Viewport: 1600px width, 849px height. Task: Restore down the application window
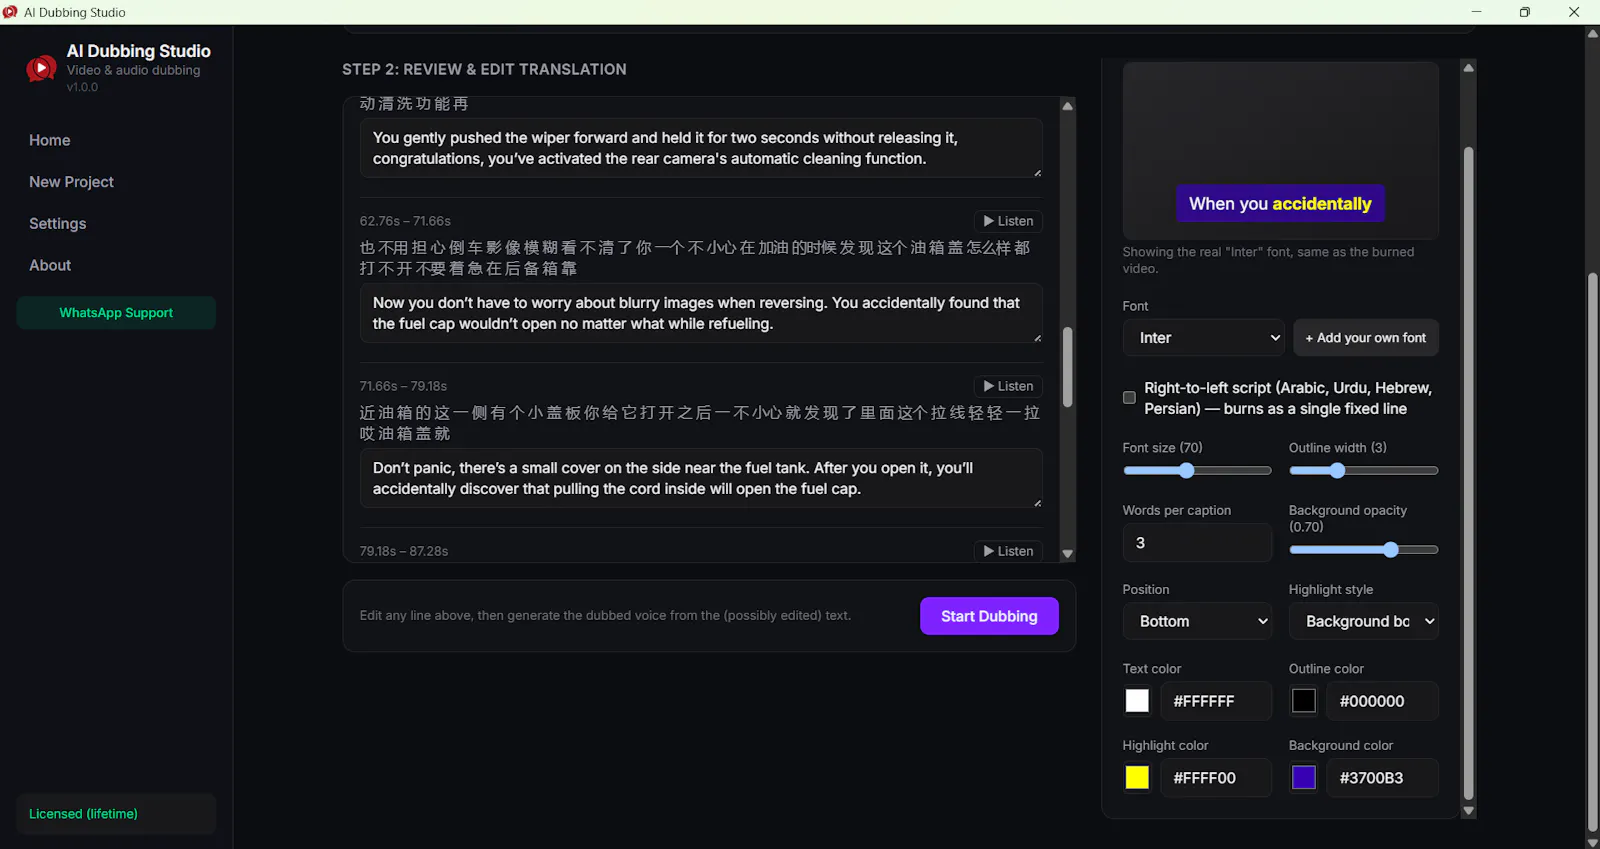(x=1525, y=12)
